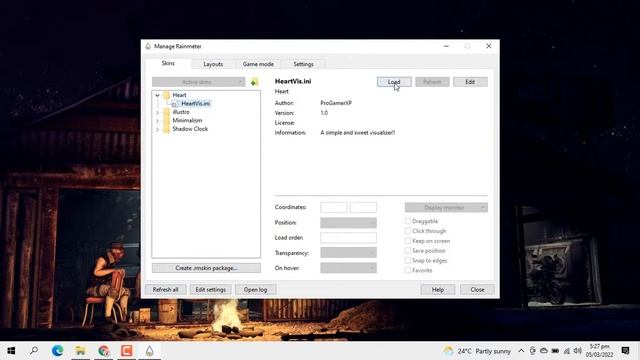Click the Heart folder icon
Viewport: 640px width, 360px height.
click(166, 95)
